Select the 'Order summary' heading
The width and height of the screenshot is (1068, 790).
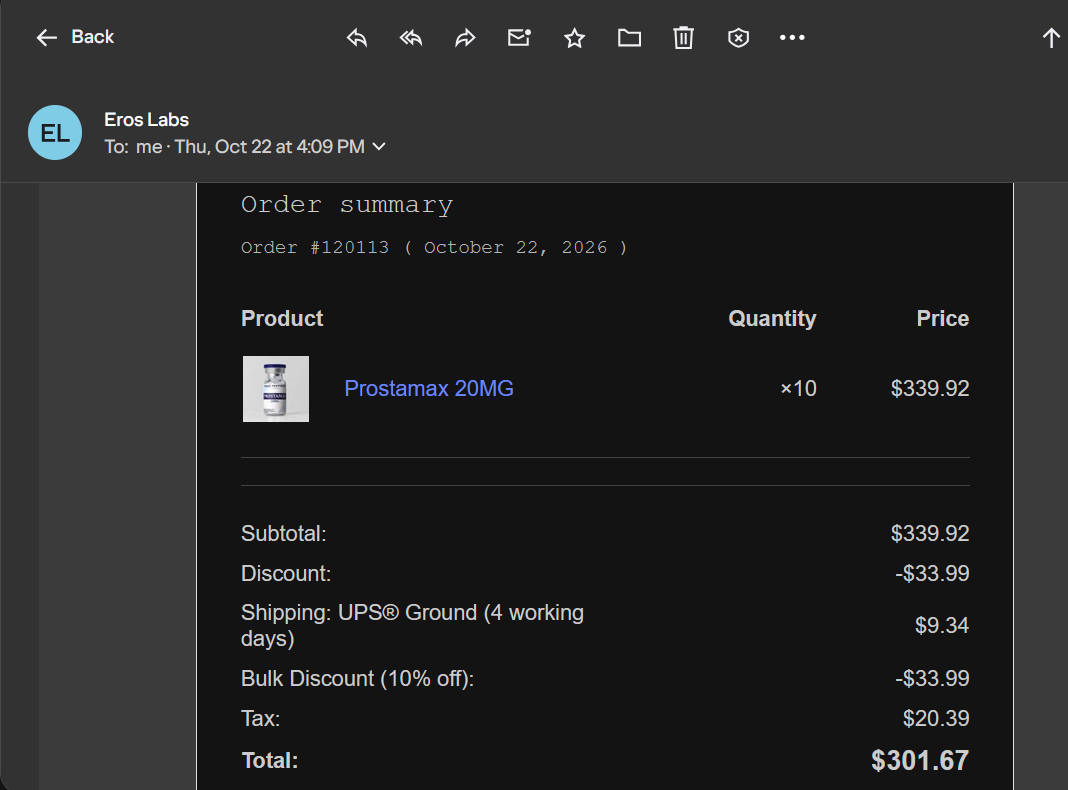point(347,205)
